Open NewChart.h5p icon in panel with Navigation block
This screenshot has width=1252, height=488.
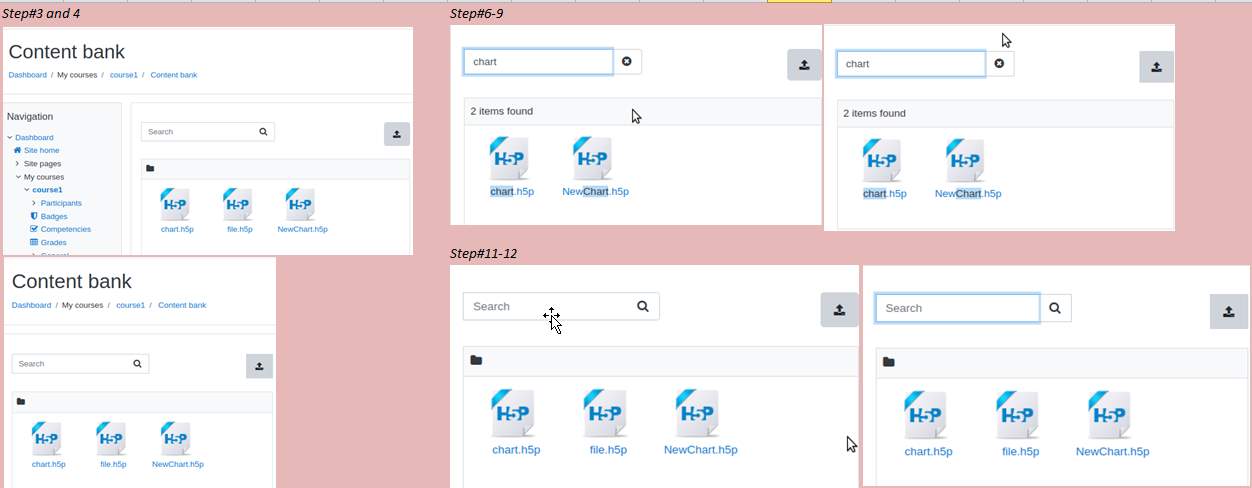(300, 204)
